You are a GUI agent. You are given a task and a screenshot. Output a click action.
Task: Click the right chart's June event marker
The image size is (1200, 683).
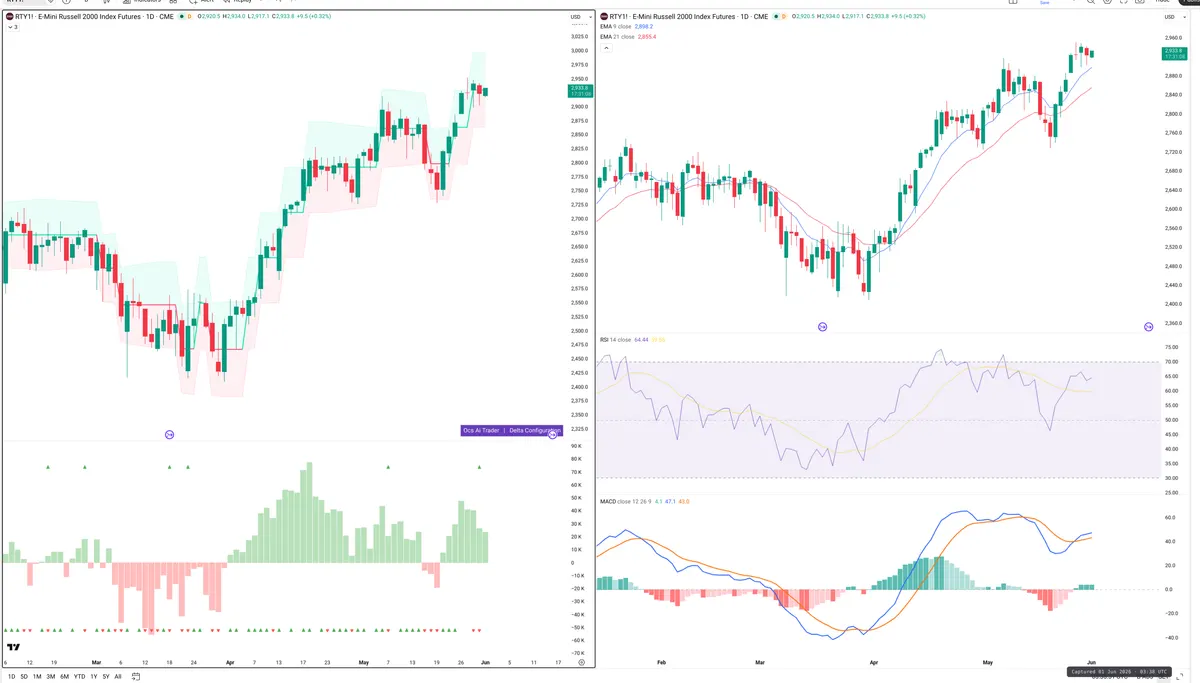1148,326
